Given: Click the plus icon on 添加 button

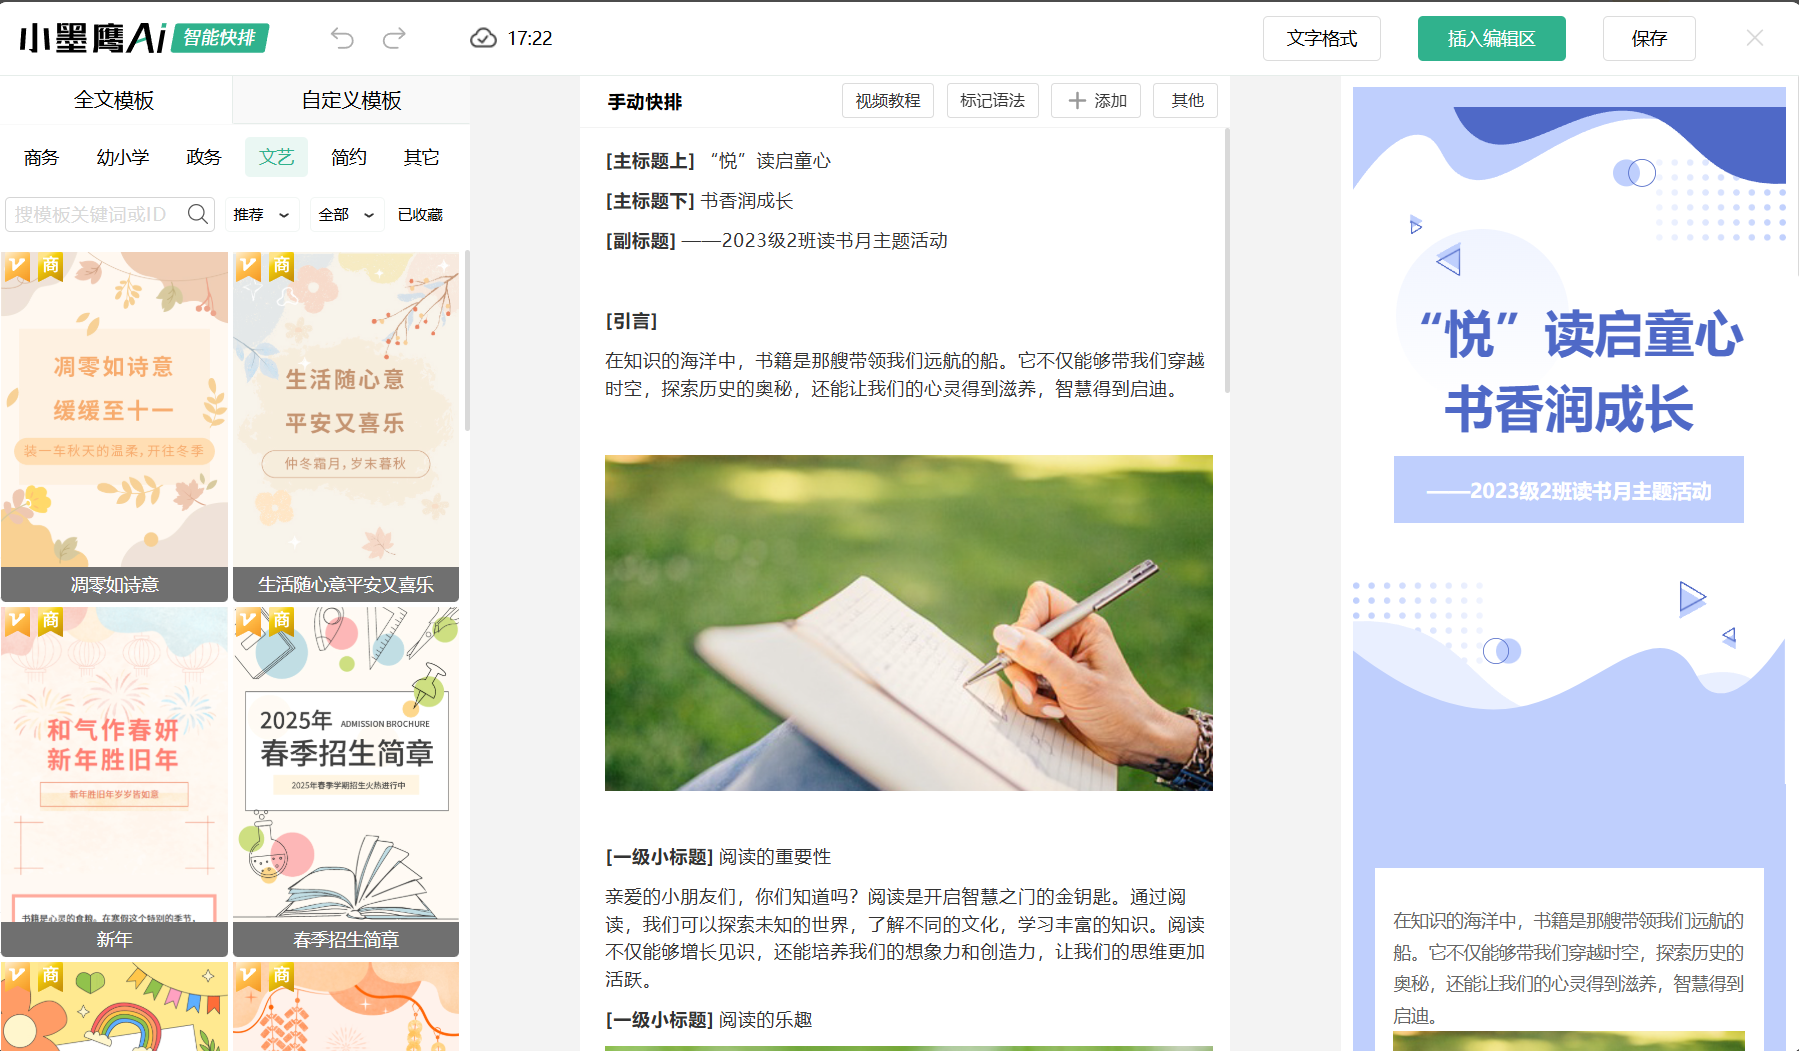Looking at the screenshot, I should coord(1077,101).
